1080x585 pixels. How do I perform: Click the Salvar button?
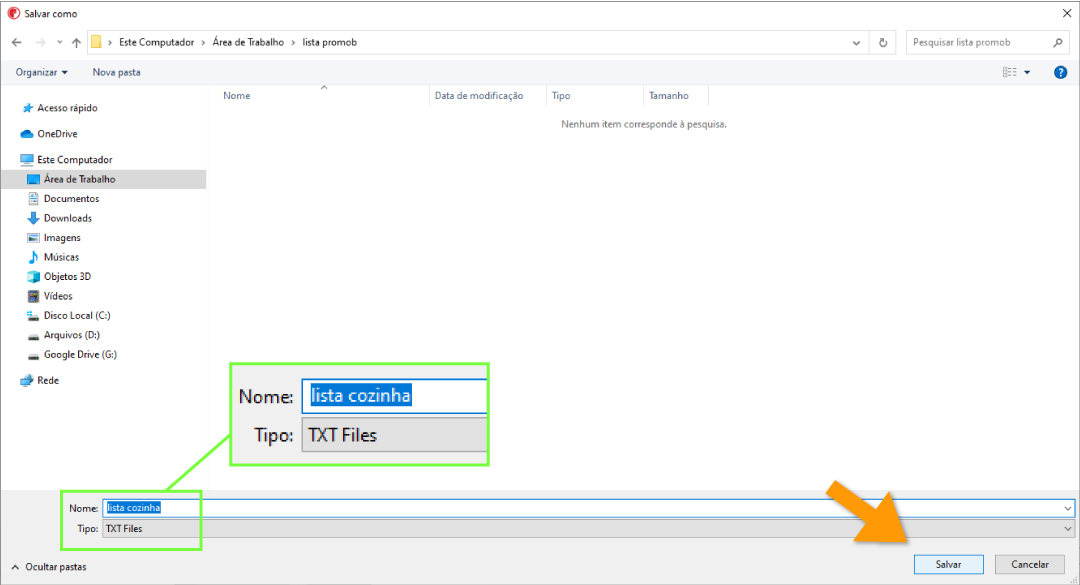coord(948,564)
